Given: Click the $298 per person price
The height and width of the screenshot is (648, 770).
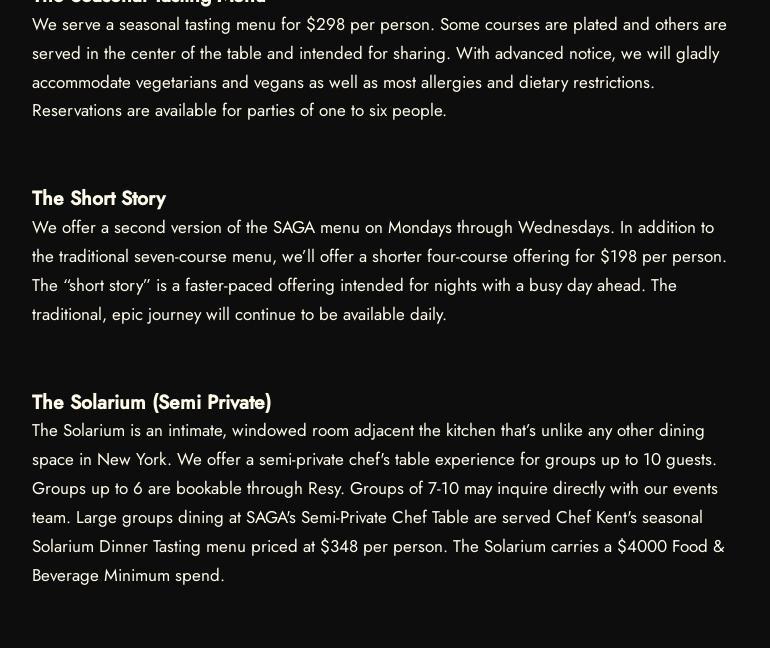Looking at the screenshot, I should 325,24.
